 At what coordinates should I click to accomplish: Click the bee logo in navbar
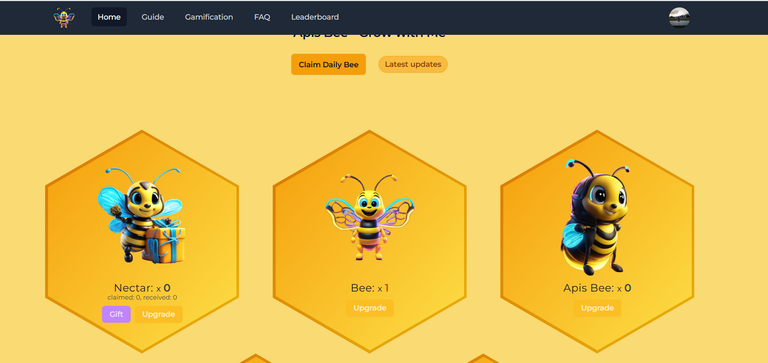point(64,17)
